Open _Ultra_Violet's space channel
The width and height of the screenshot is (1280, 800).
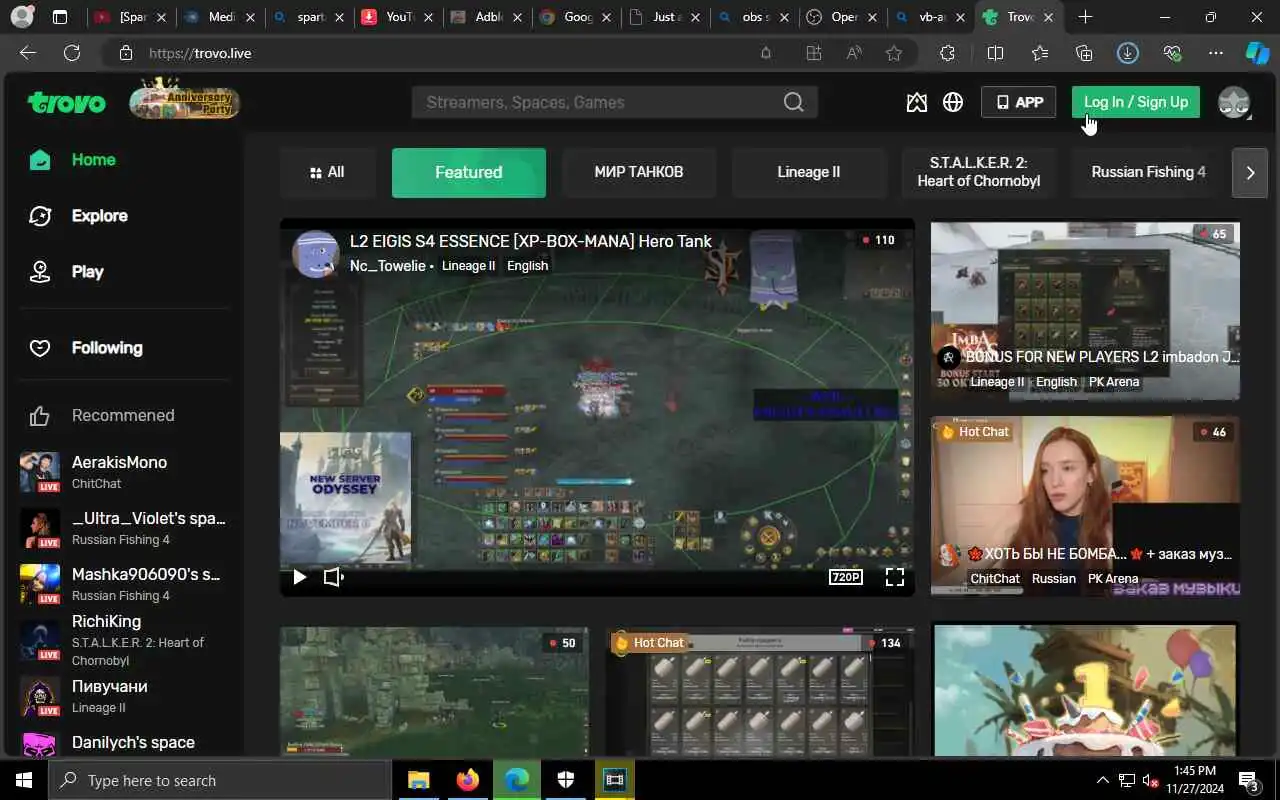click(123, 528)
